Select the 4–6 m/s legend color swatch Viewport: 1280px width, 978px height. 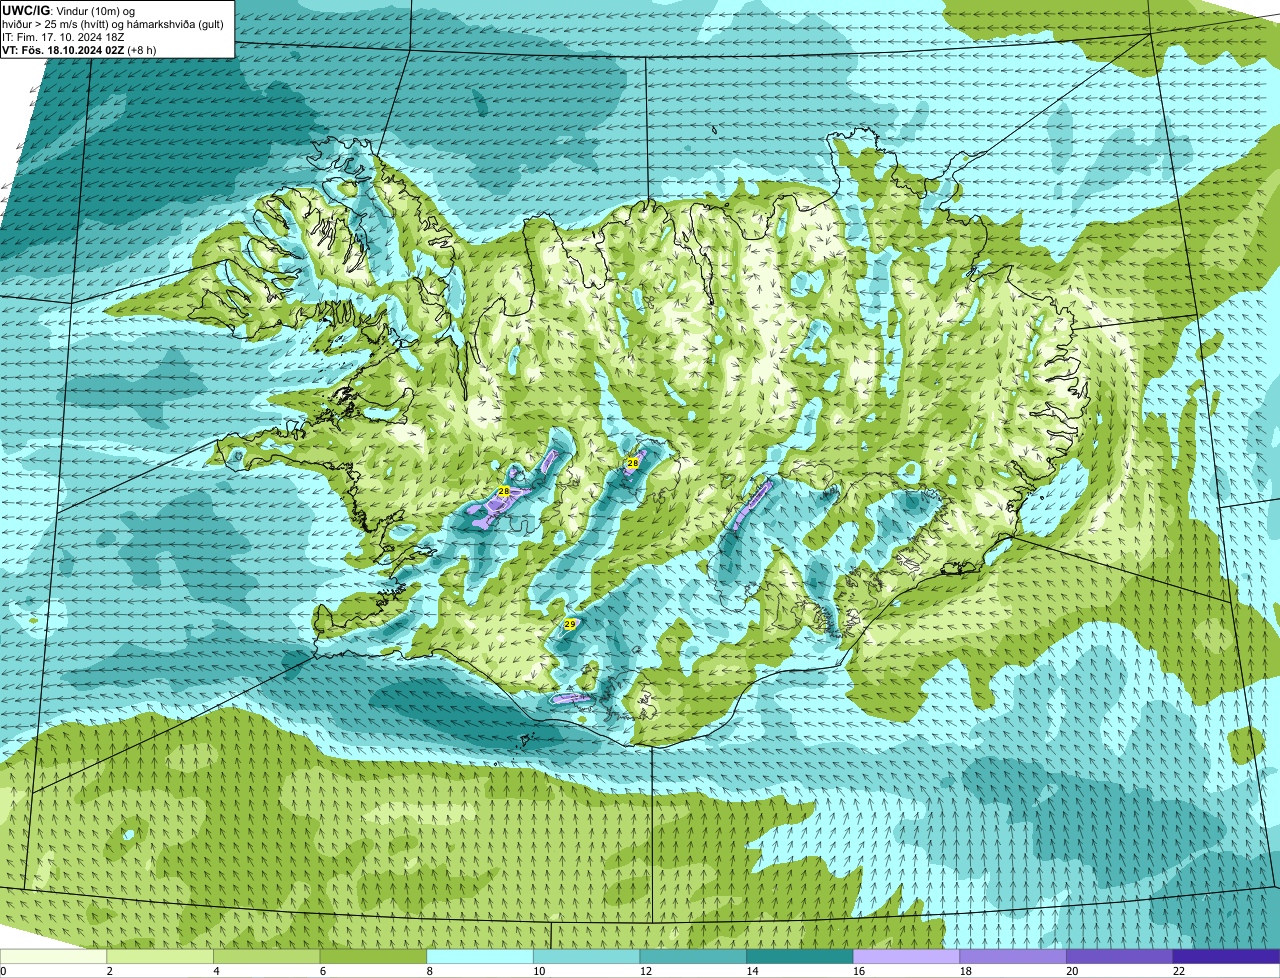[266, 956]
